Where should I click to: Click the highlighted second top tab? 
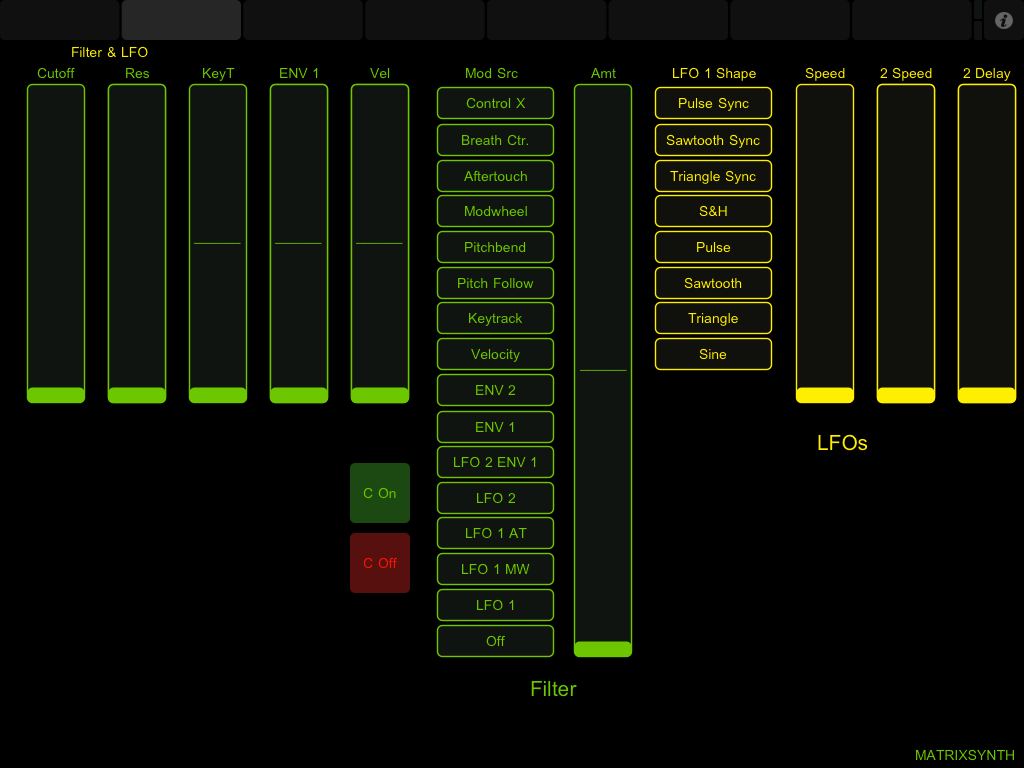(181, 20)
